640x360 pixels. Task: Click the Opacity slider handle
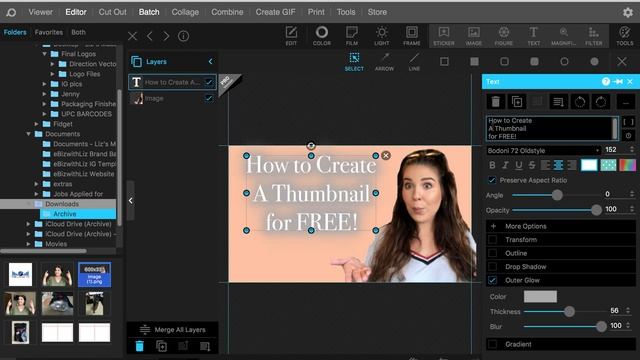click(596, 210)
